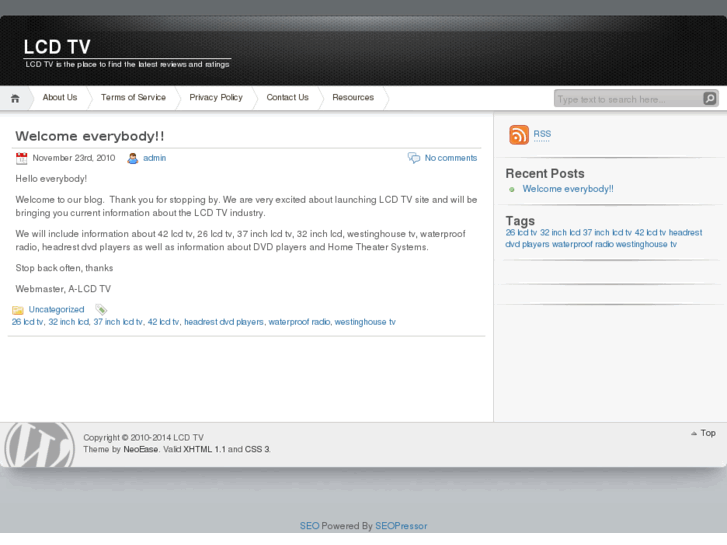Screen dimensions: 727x545
Task: Click the tag label icon
Action: [101, 309]
